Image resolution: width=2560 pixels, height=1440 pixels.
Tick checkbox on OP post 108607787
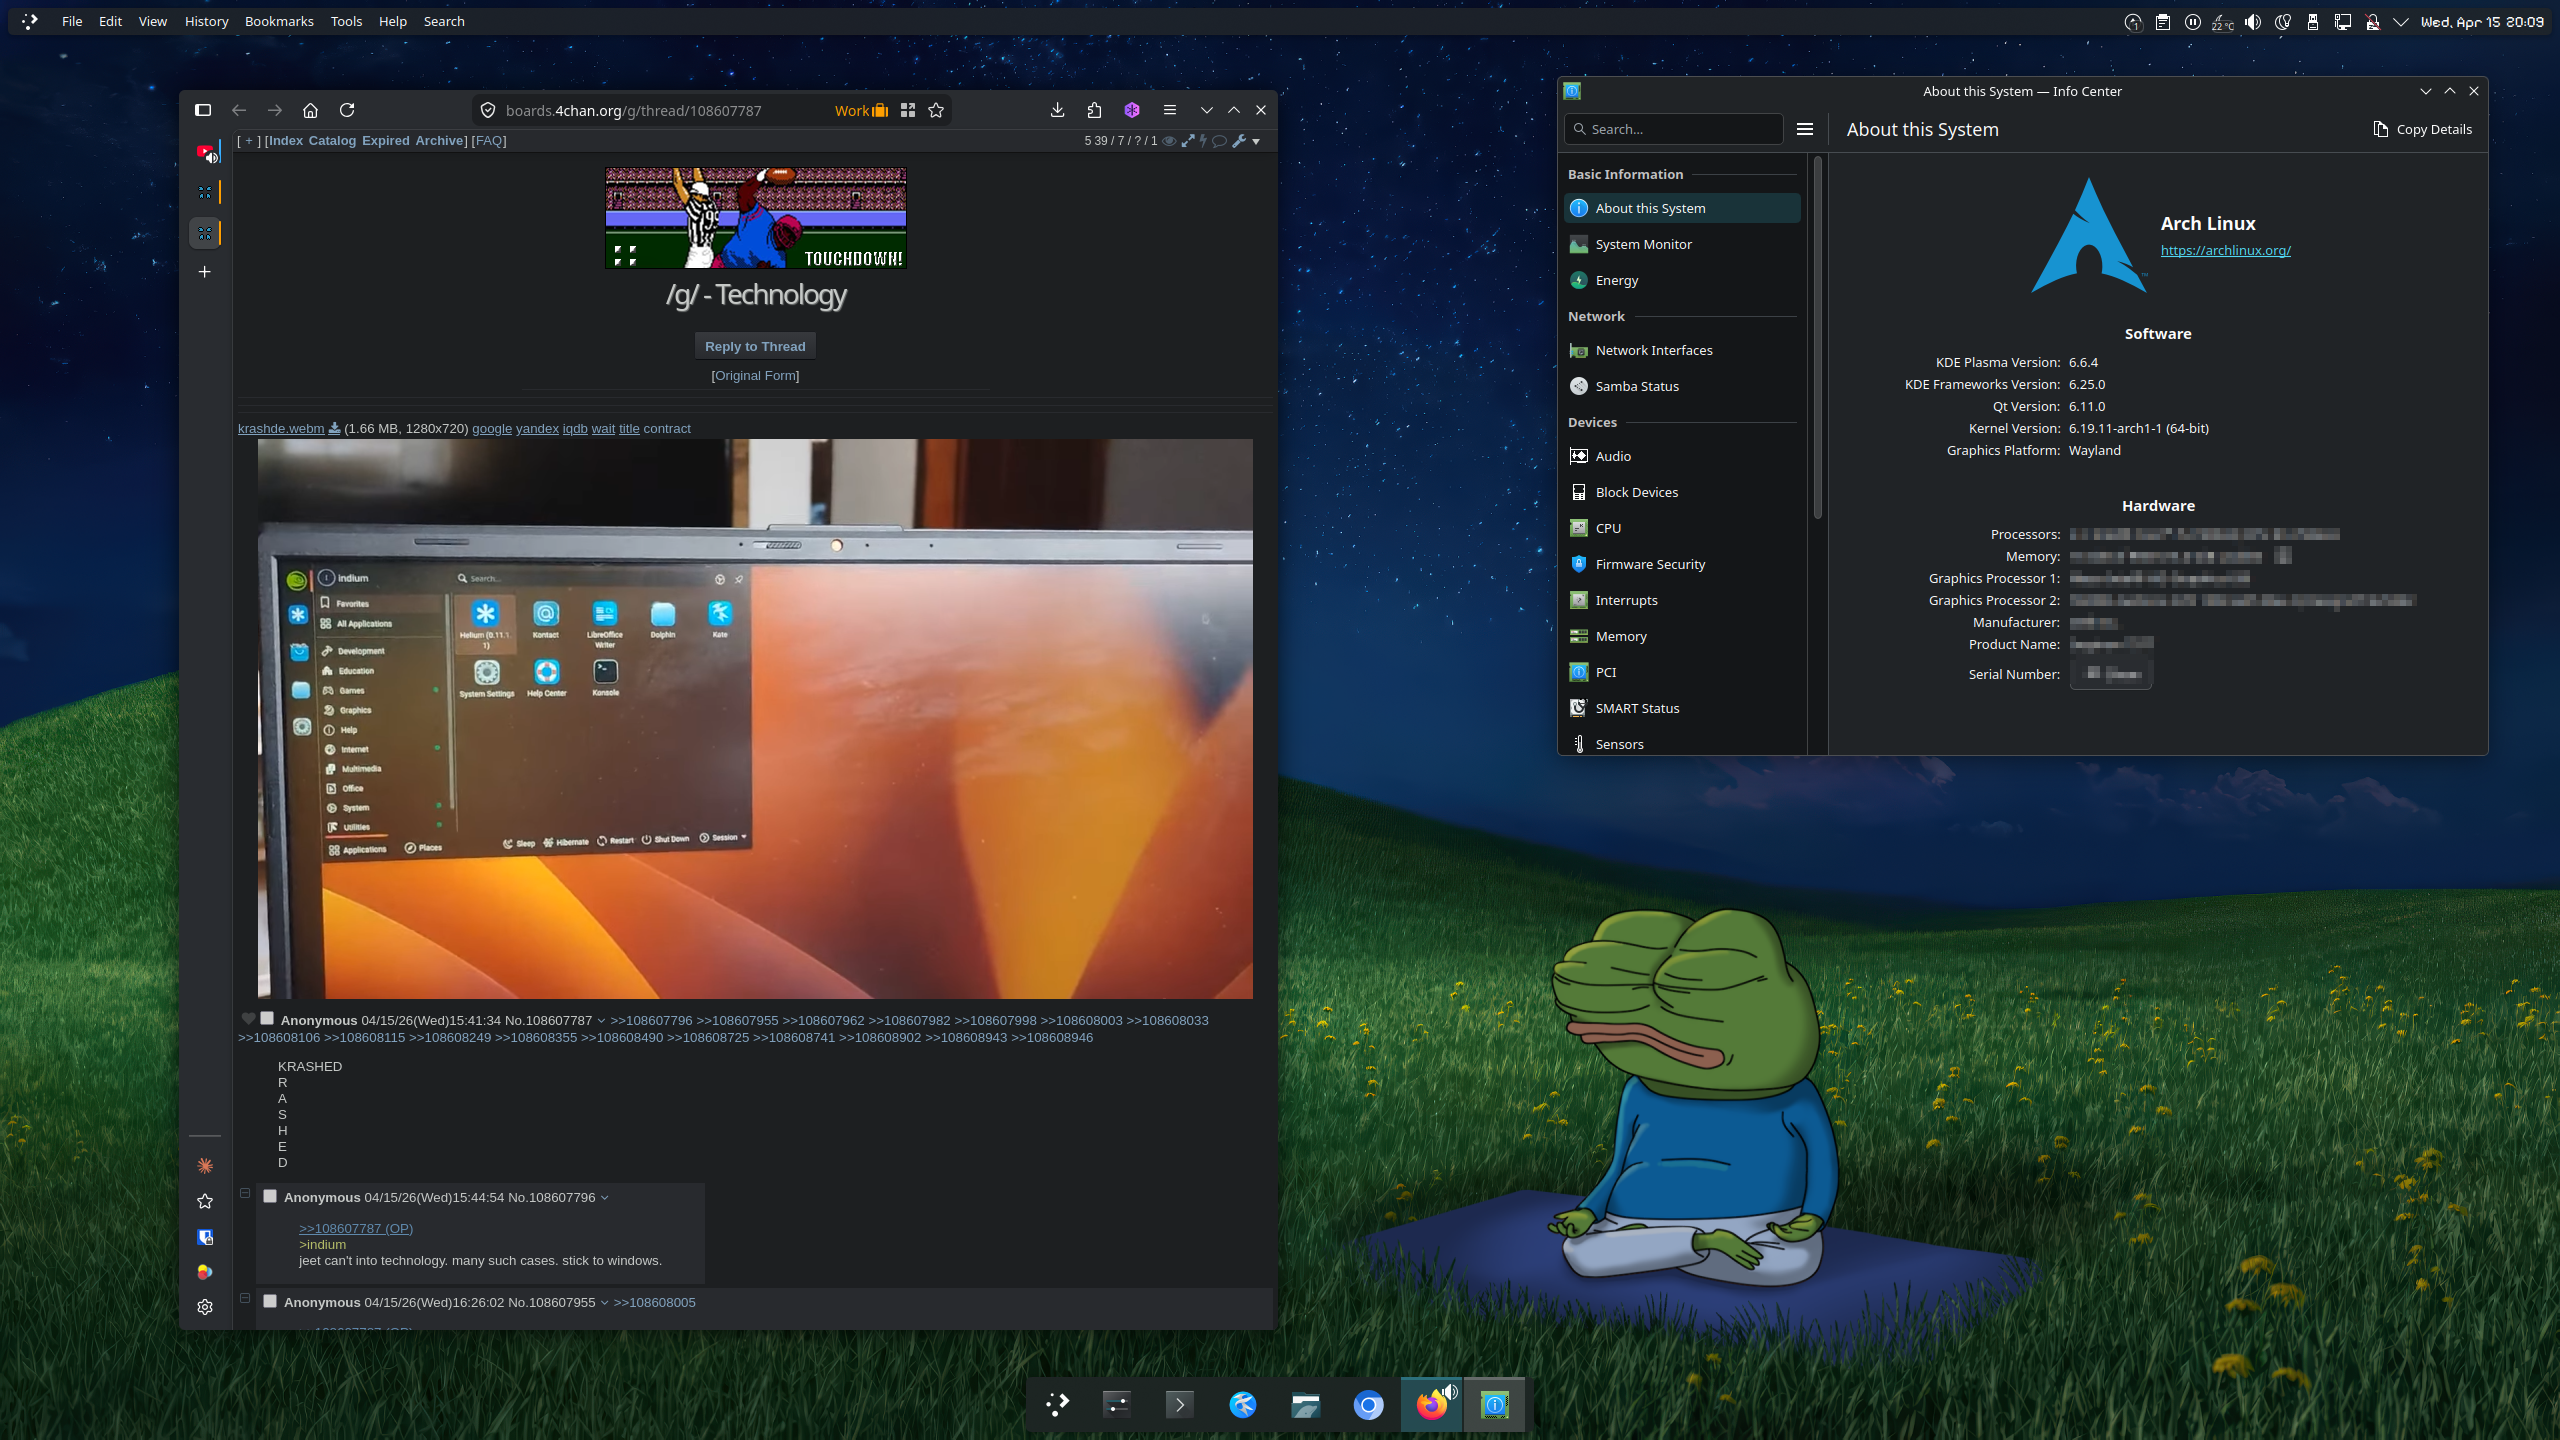pos(267,1018)
